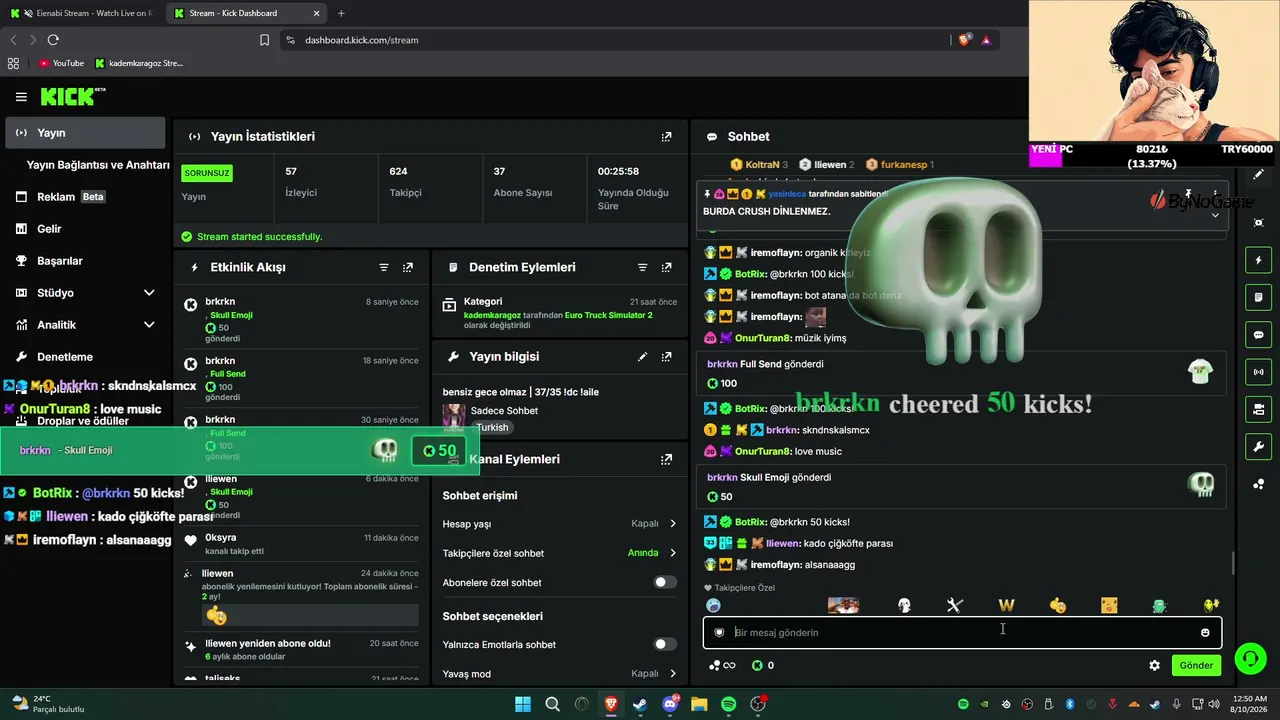Image resolution: width=1280 pixels, height=720 pixels.
Task: Click the green headset support button
Action: pos(1250,658)
